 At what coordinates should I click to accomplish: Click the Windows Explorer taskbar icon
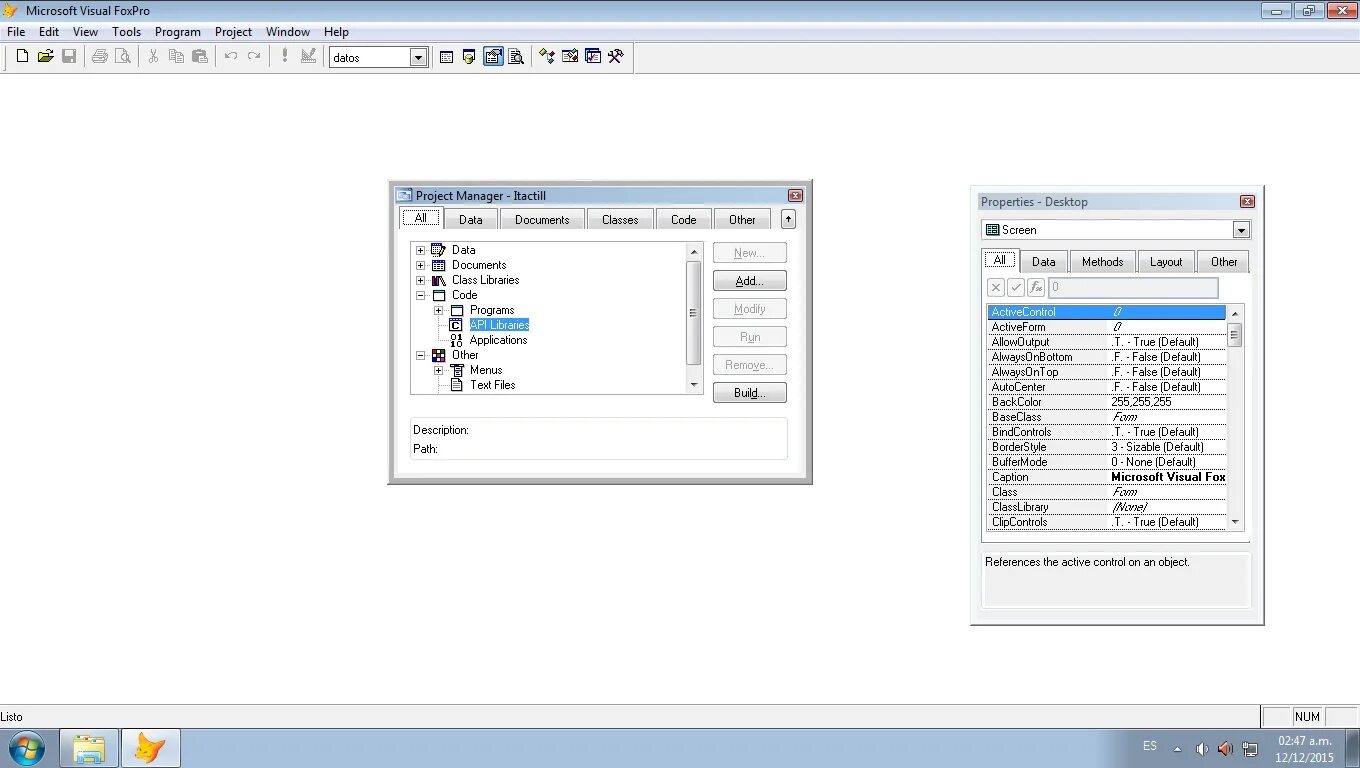[89, 748]
